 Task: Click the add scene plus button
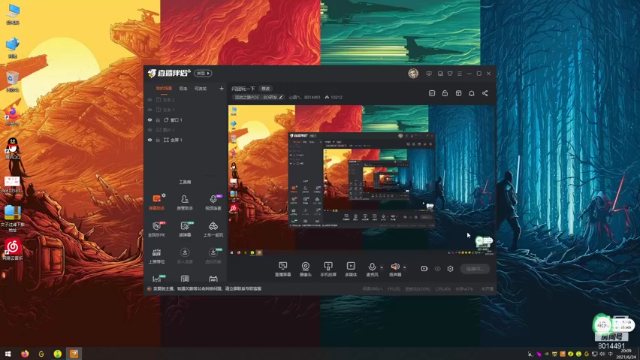click(x=221, y=88)
